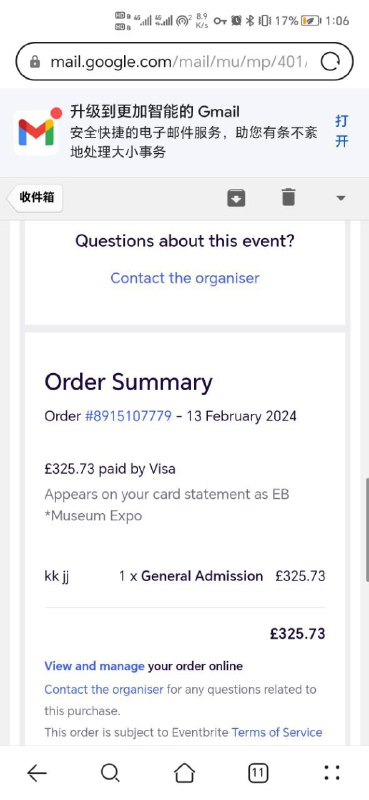Expand the more options dropdown arrow
This screenshot has height=800, width=369.
(340, 198)
